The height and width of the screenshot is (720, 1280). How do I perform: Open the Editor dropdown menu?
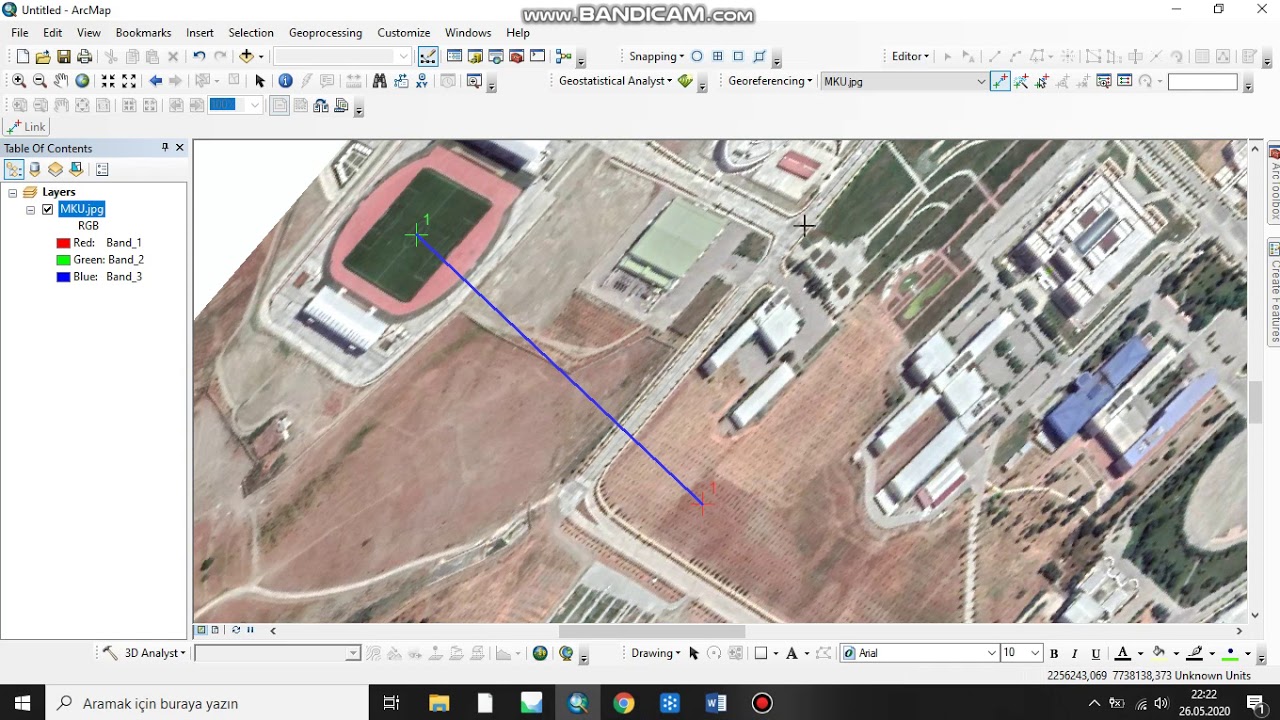tap(910, 57)
